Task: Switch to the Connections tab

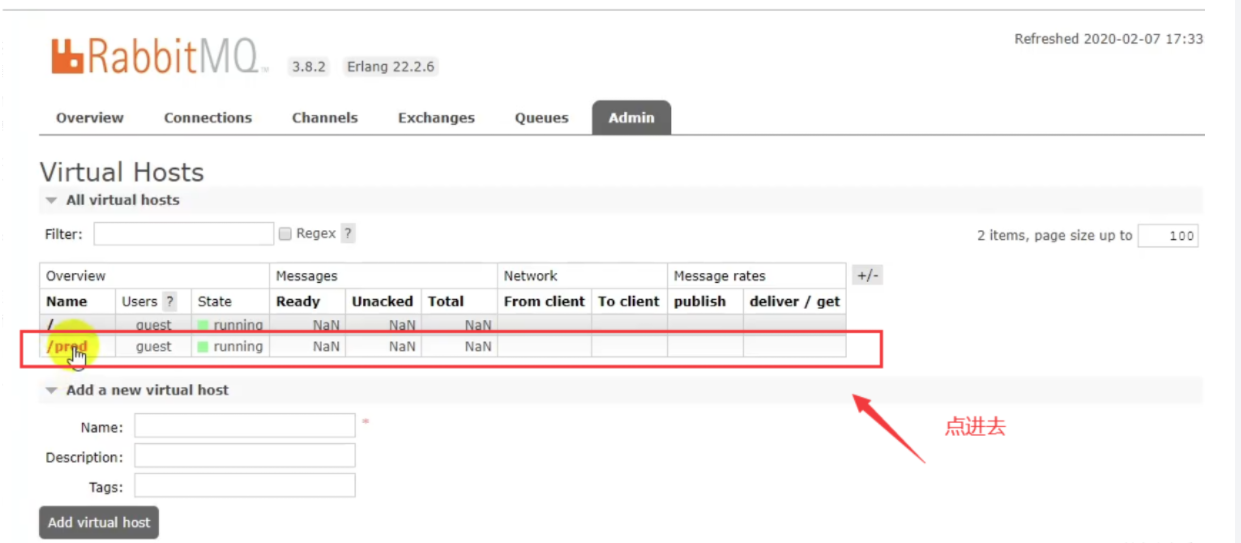Action: pos(208,118)
